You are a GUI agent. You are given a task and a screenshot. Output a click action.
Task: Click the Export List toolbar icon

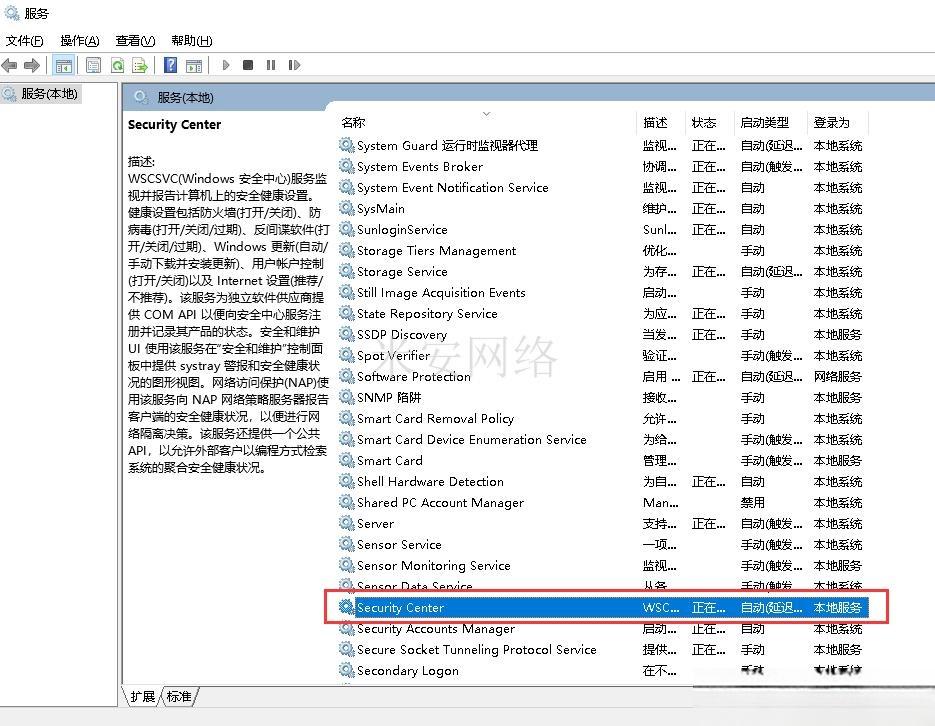tap(140, 65)
